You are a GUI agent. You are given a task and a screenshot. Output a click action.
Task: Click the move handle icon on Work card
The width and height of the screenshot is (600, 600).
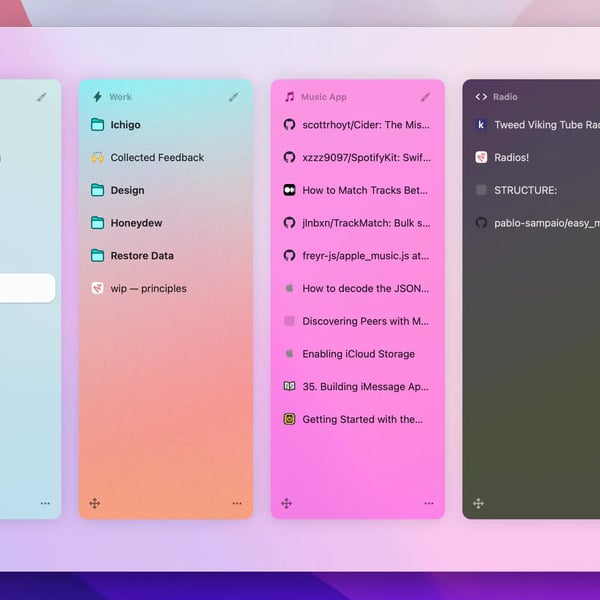(x=95, y=503)
